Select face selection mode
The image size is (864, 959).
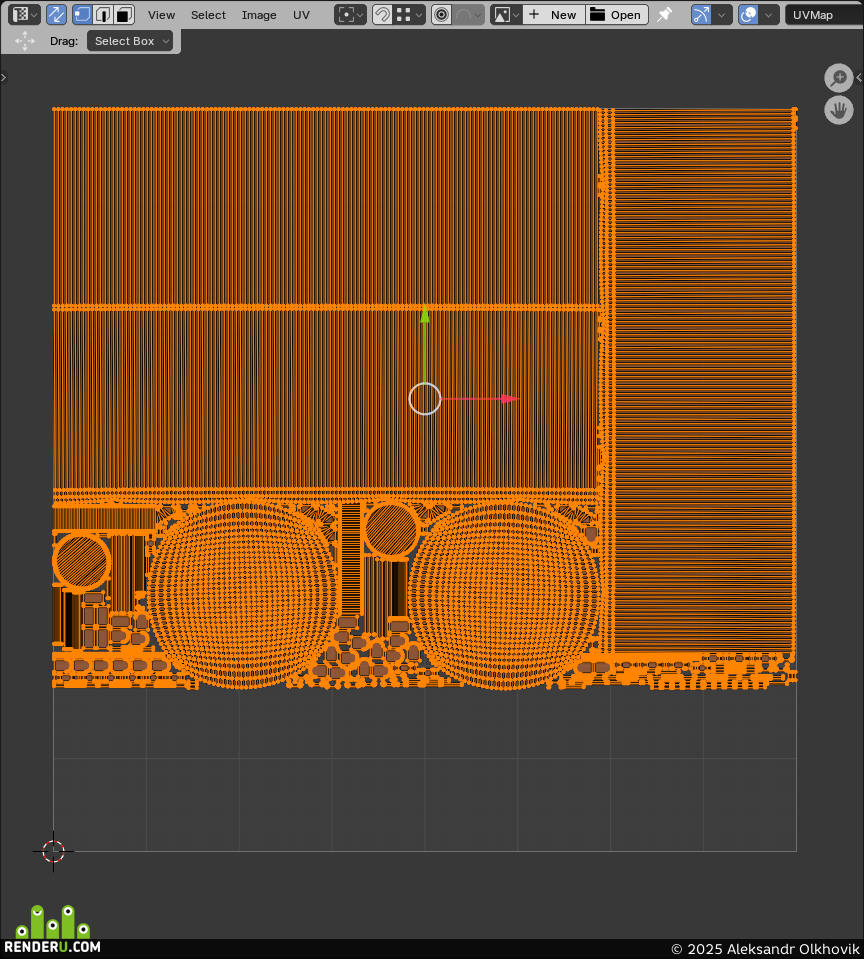124,15
